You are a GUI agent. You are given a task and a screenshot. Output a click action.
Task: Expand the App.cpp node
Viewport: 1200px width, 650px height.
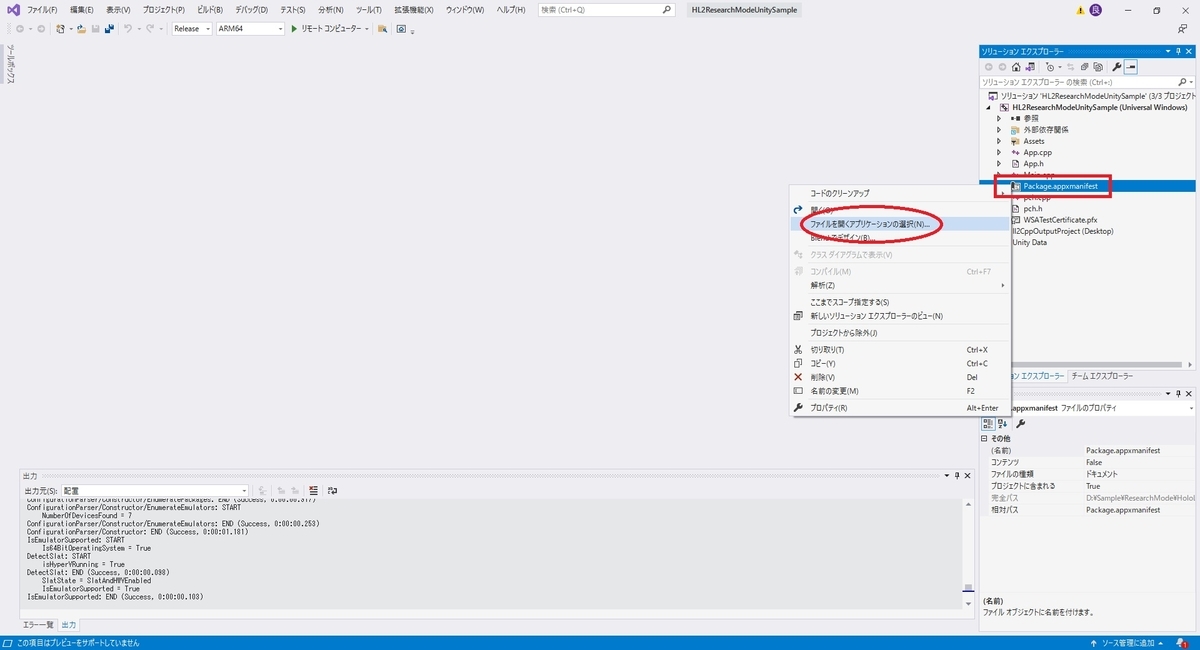click(998, 153)
